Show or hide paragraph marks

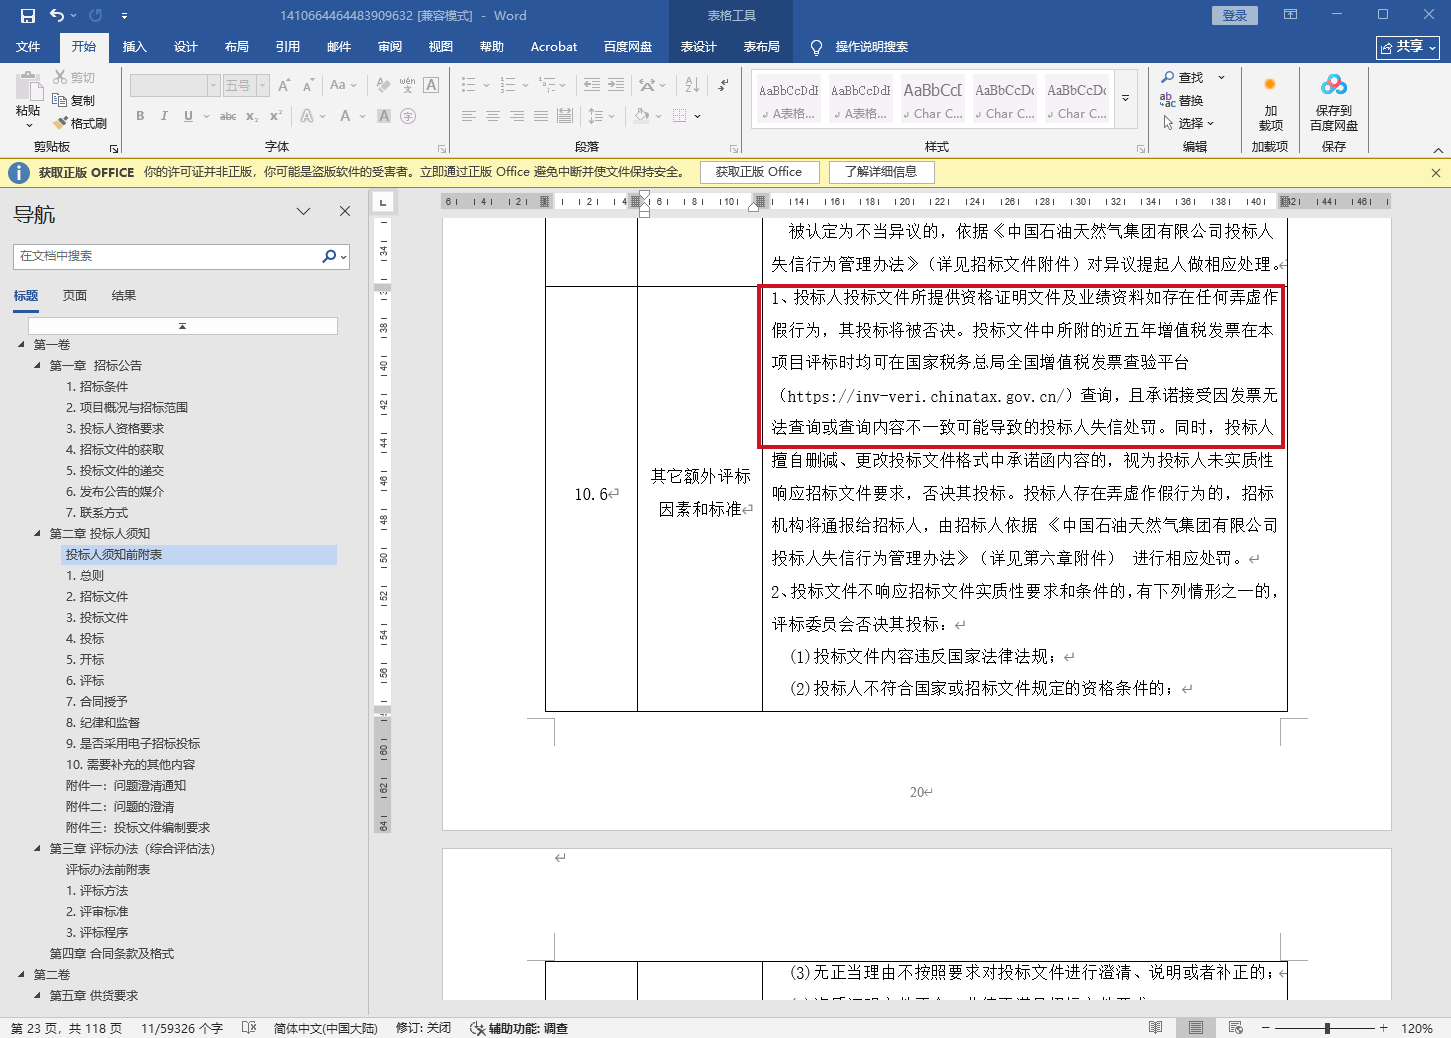point(722,85)
